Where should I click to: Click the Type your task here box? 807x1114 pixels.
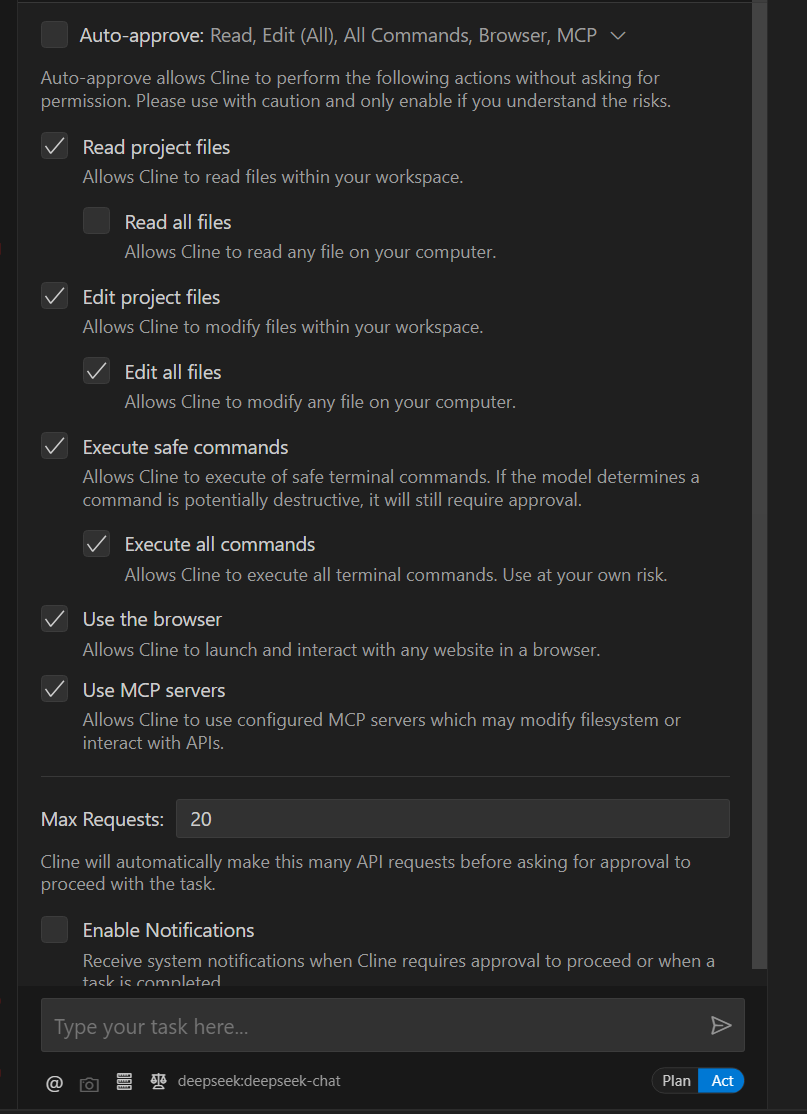click(370, 1026)
